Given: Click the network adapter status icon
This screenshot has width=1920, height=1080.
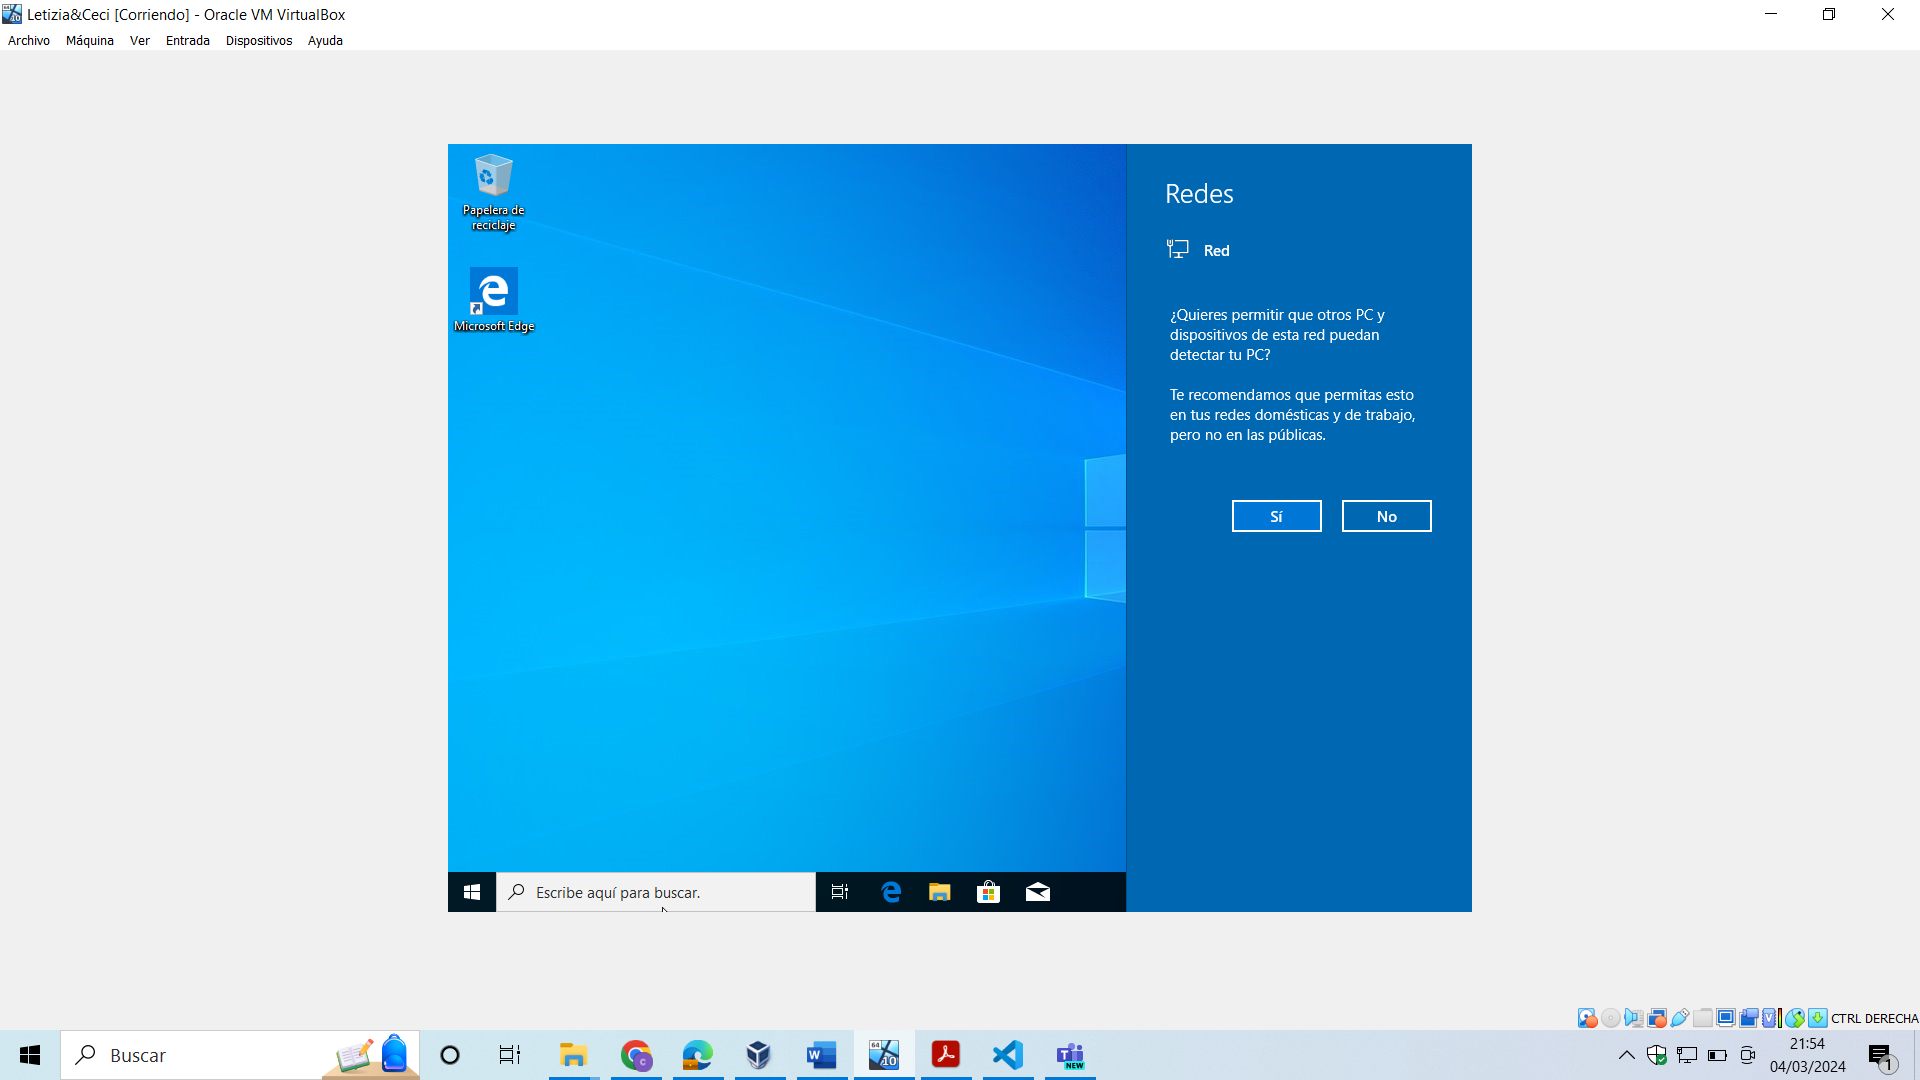Looking at the screenshot, I should 1656,1018.
